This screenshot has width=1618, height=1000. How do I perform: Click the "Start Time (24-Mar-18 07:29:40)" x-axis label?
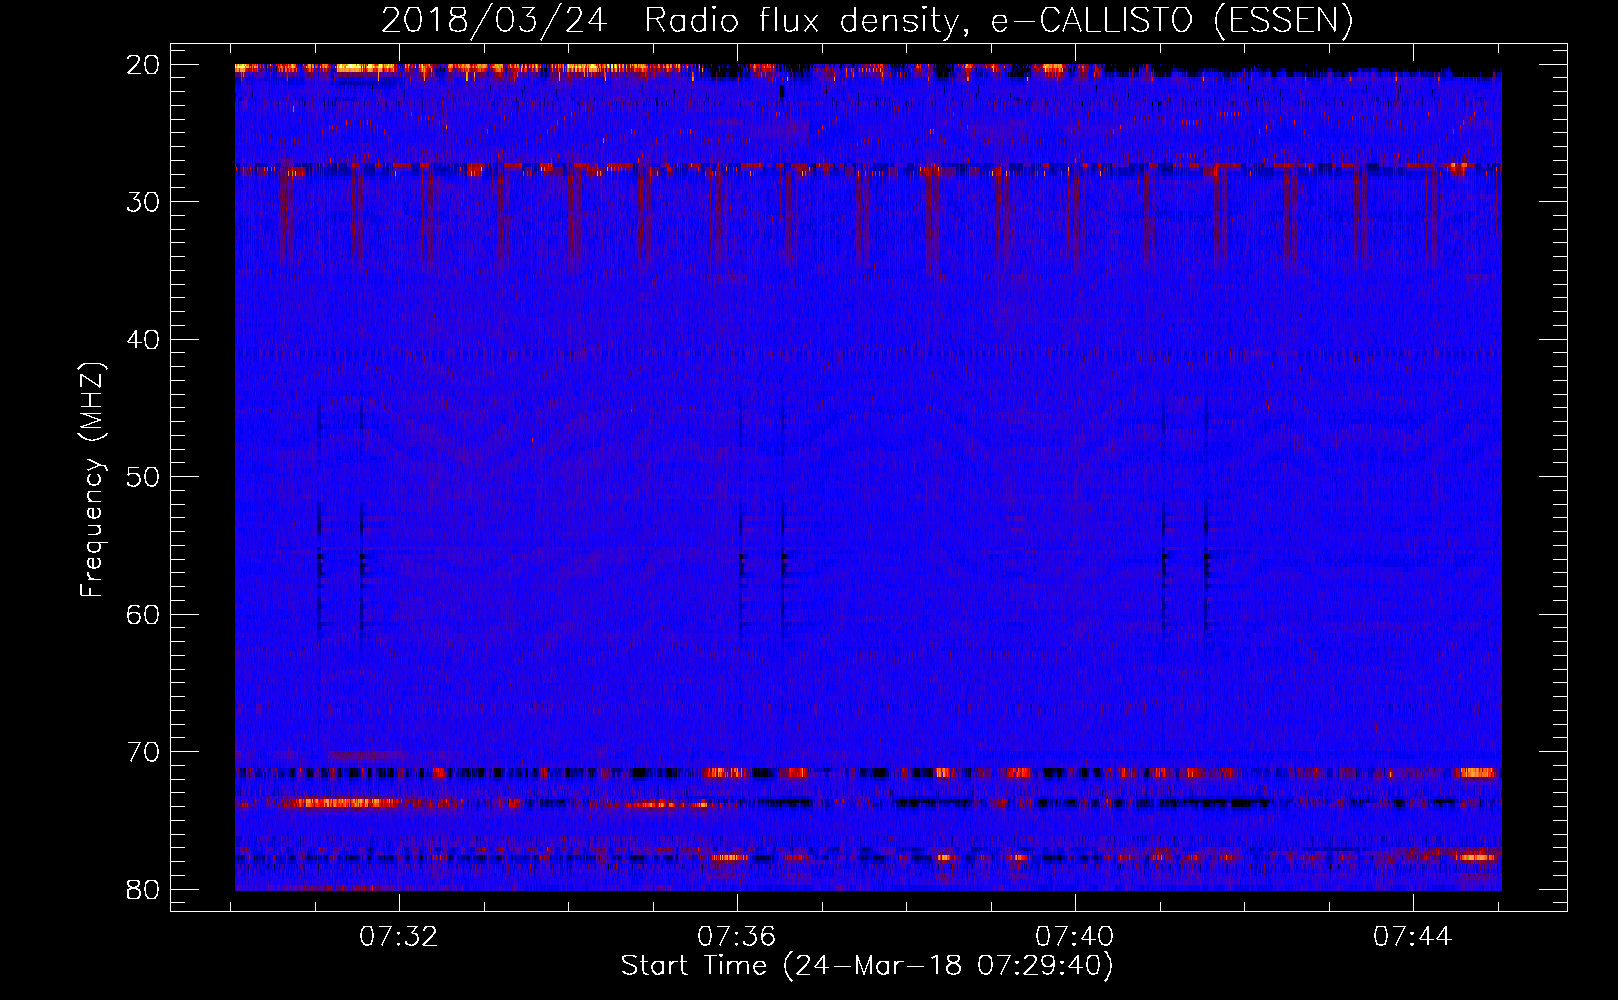coord(867,966)
